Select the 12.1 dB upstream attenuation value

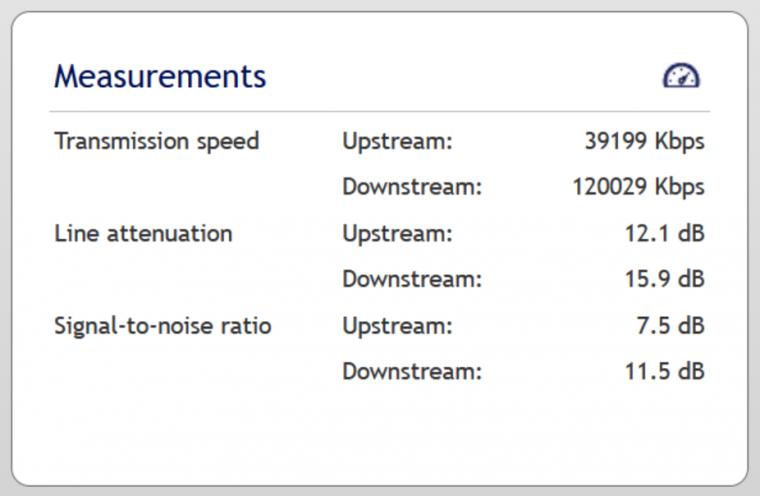pos(665,234)
